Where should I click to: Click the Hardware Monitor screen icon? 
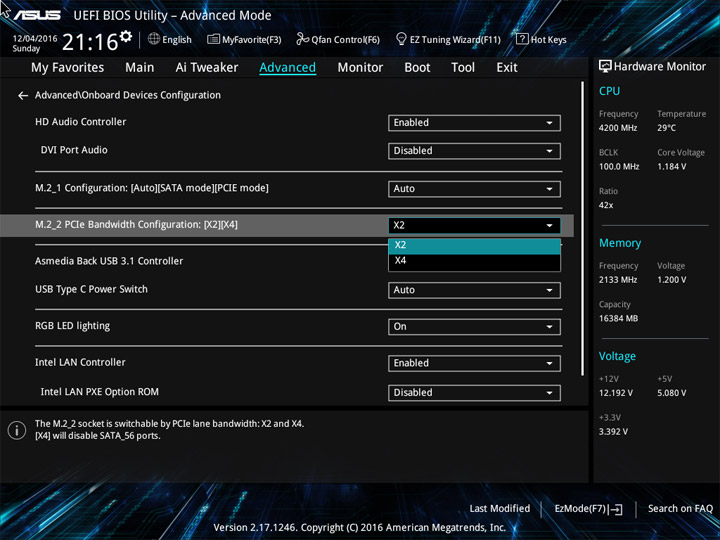[605, 67]
